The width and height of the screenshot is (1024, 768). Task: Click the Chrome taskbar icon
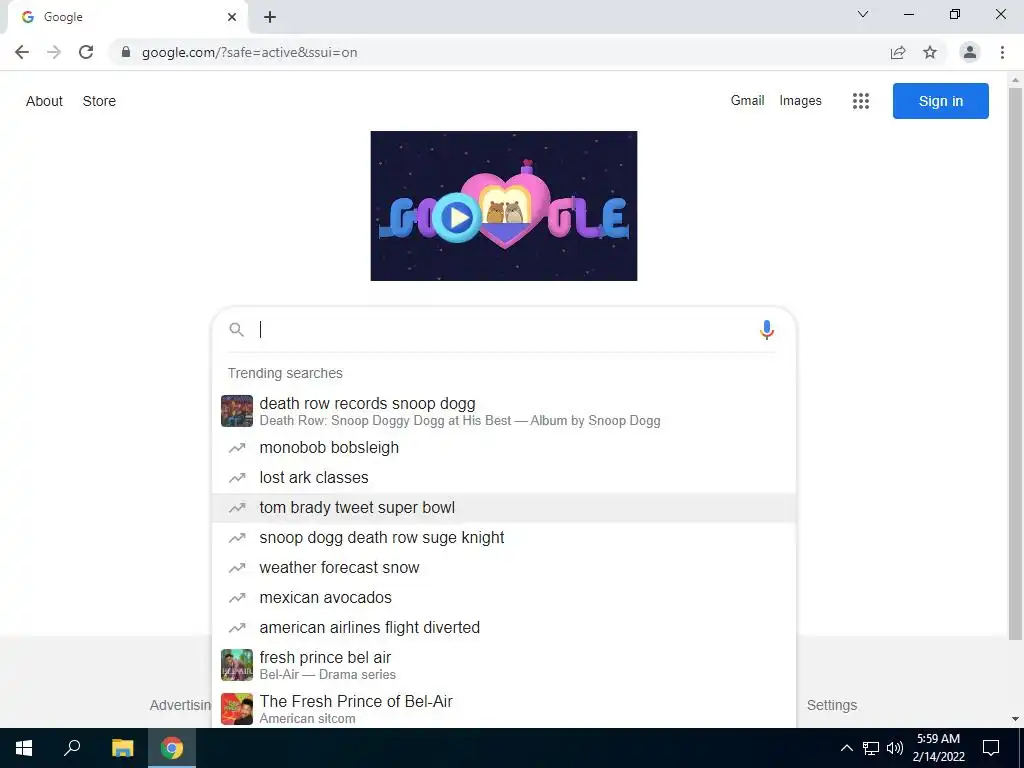(x=172, y=748)
